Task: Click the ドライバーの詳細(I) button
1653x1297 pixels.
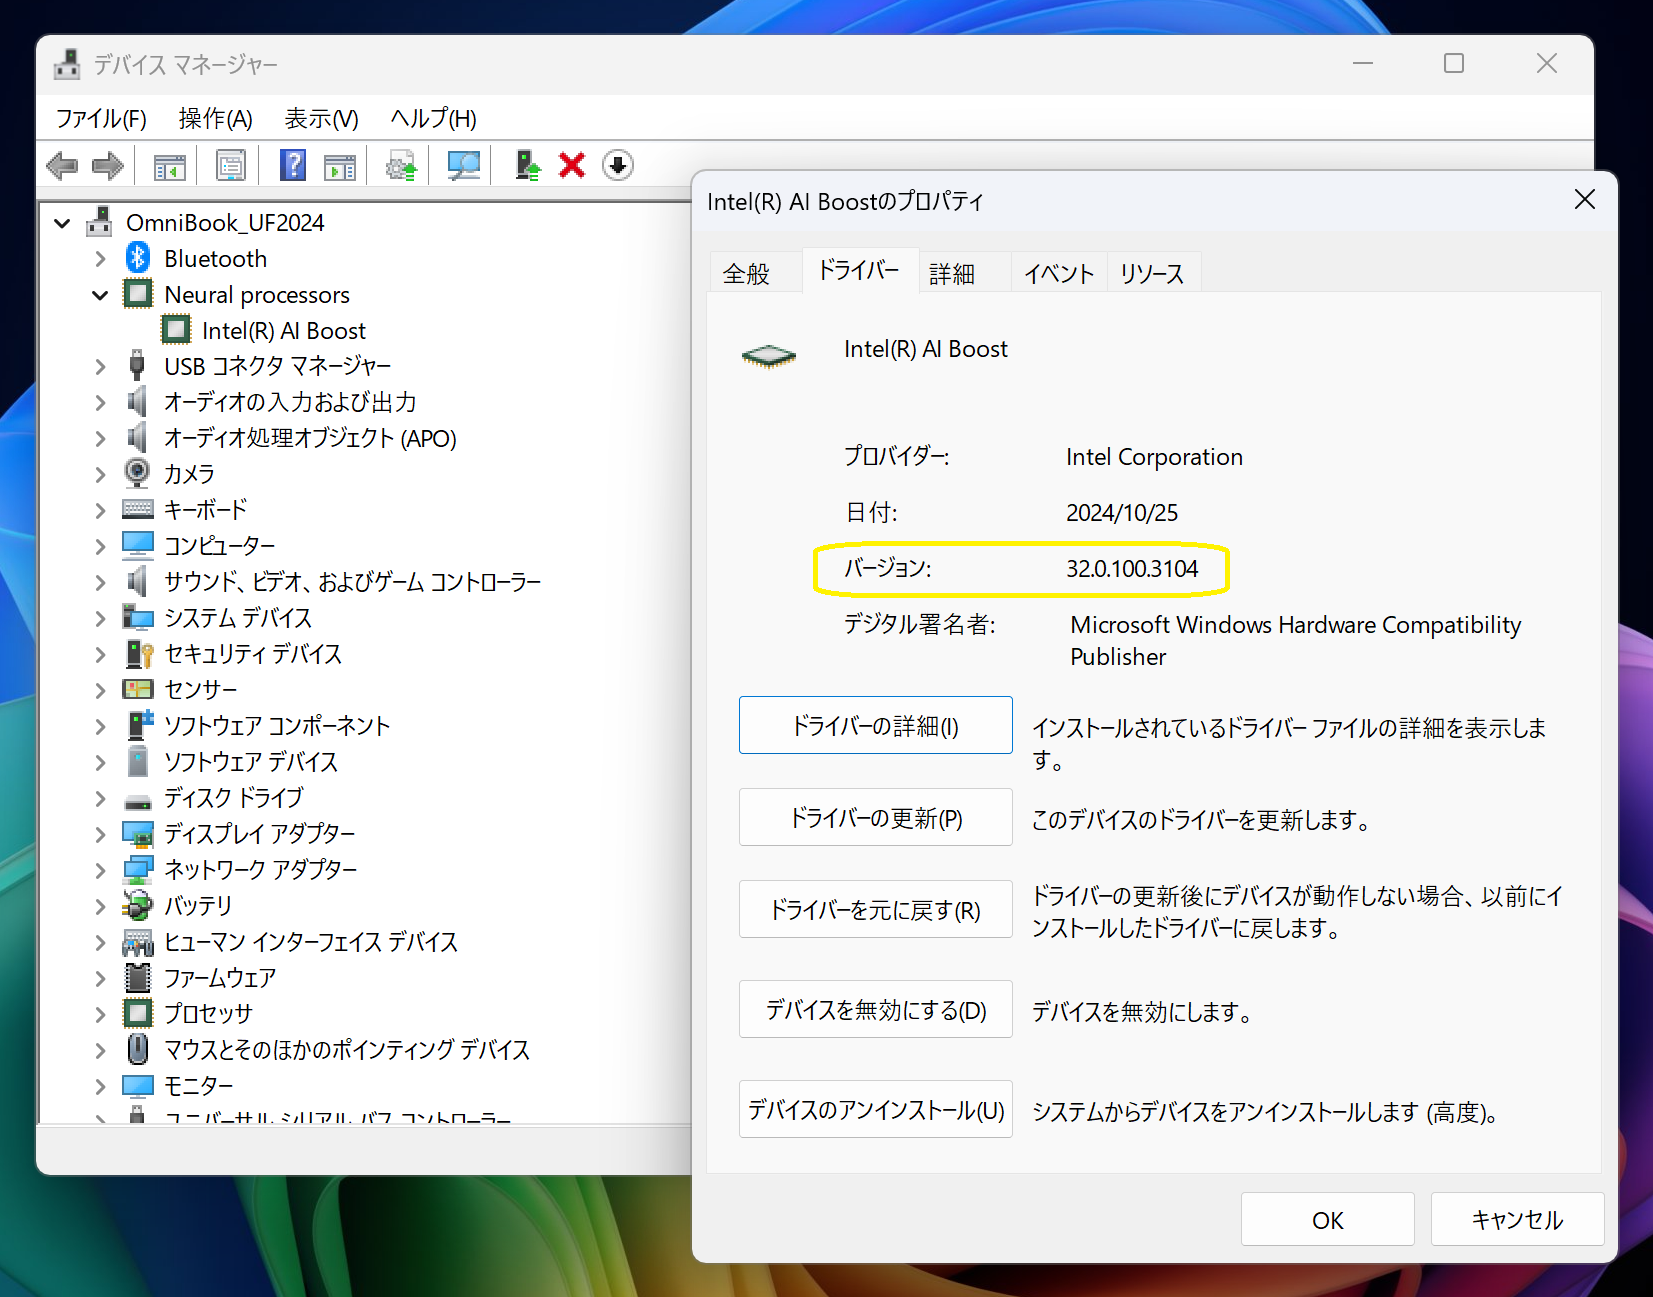Action: pos(876,725)
